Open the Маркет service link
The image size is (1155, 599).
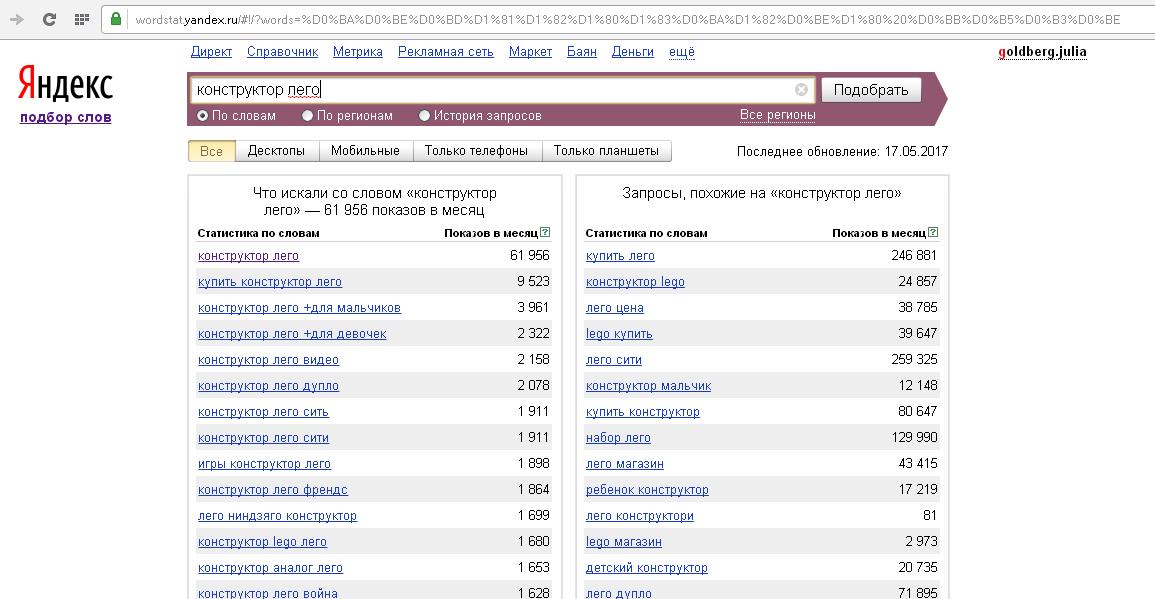tap(530, 52)
